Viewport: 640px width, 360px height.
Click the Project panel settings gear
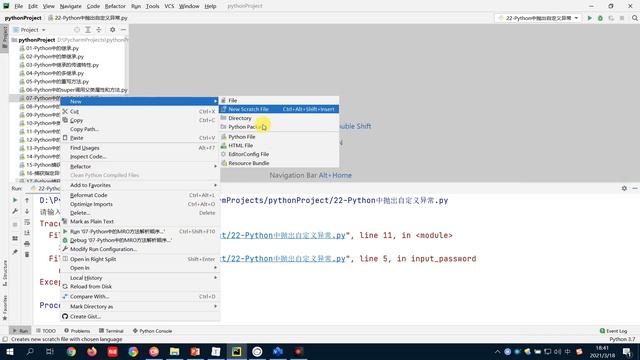[x=112, y=30]
